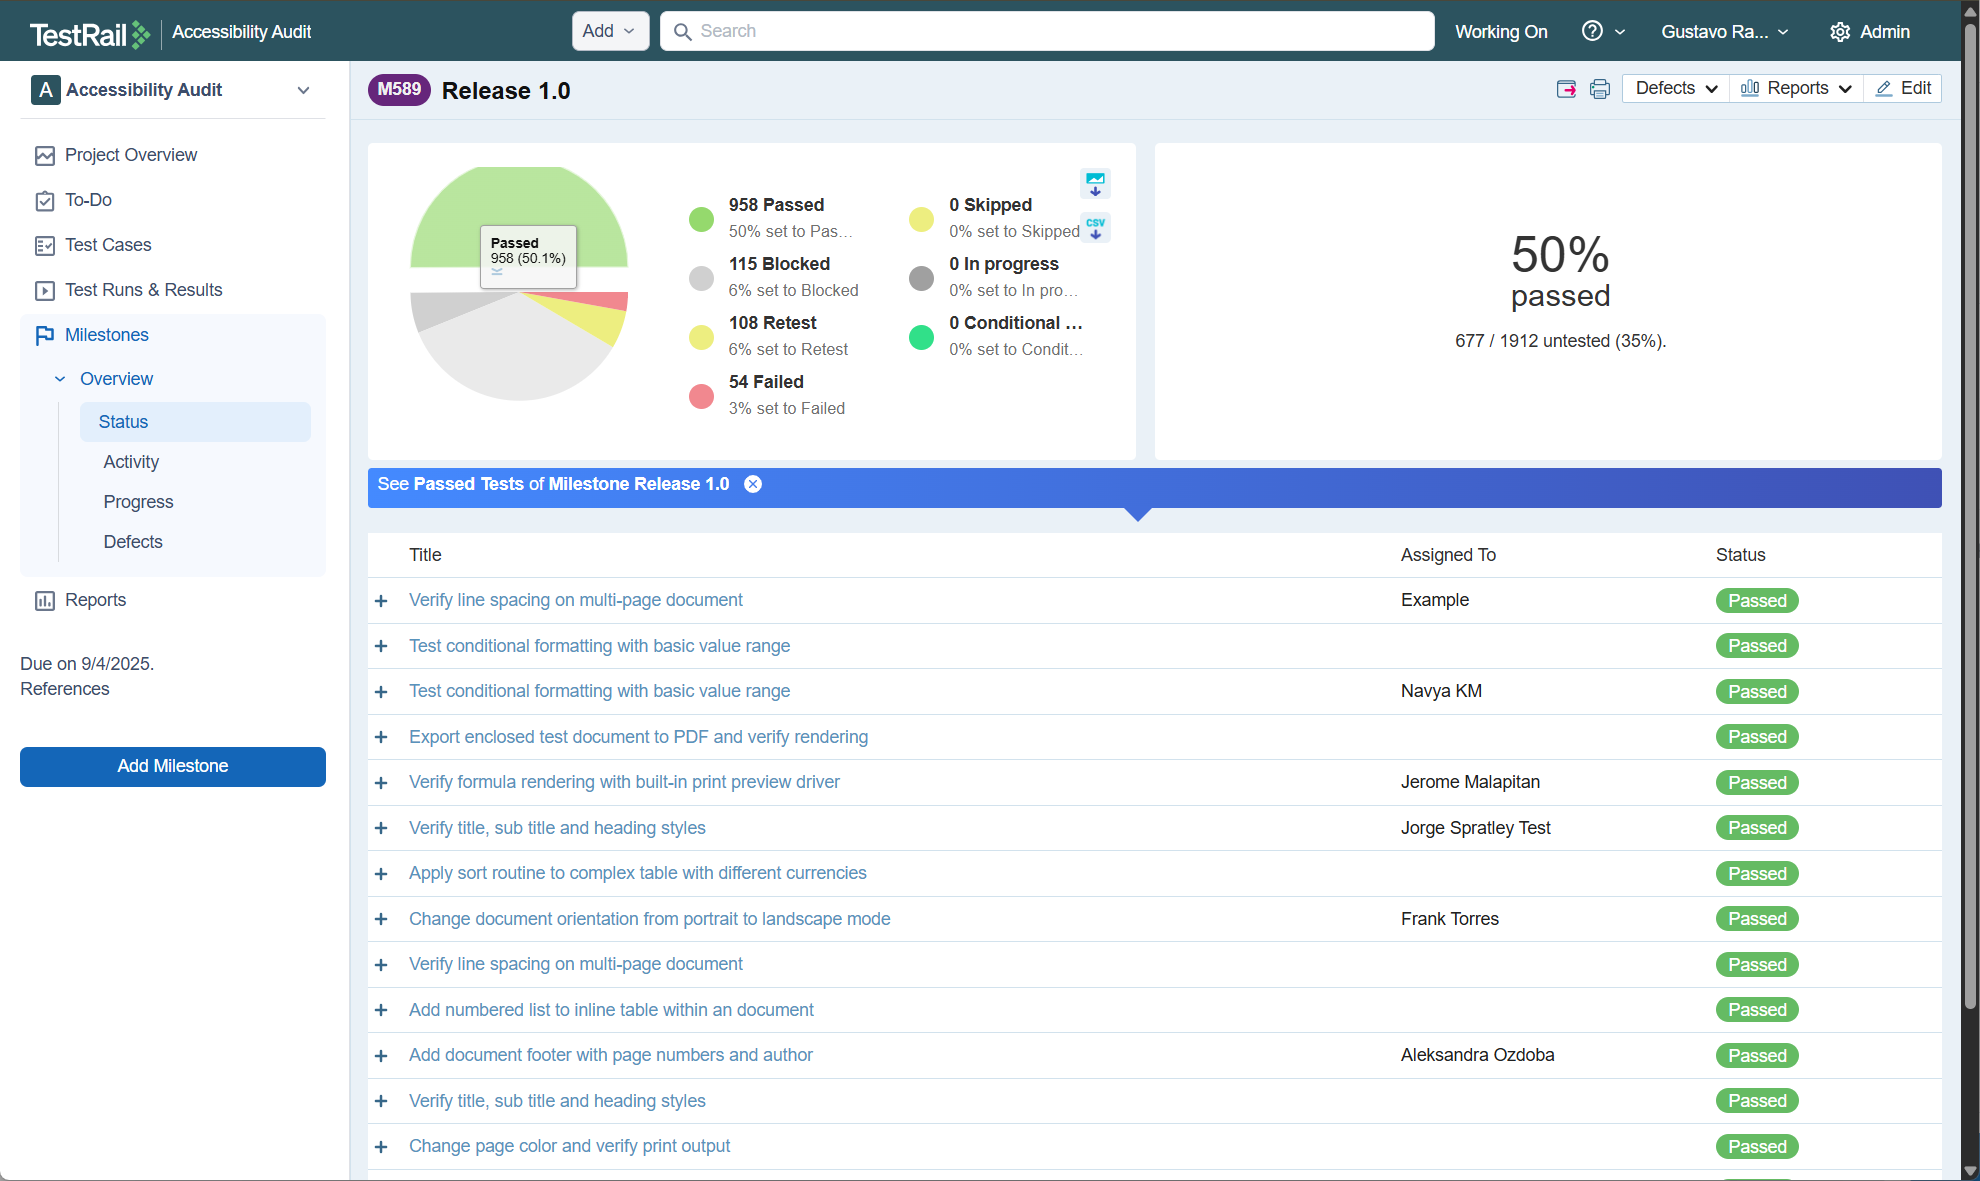Click the Admin gear icon
The width and height of the screenshot is (1980, 1181).
coord(1840,32)
